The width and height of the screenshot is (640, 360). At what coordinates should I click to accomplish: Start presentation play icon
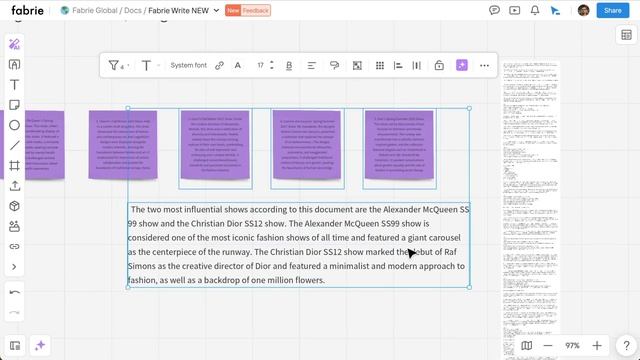(x=515, y=11)
